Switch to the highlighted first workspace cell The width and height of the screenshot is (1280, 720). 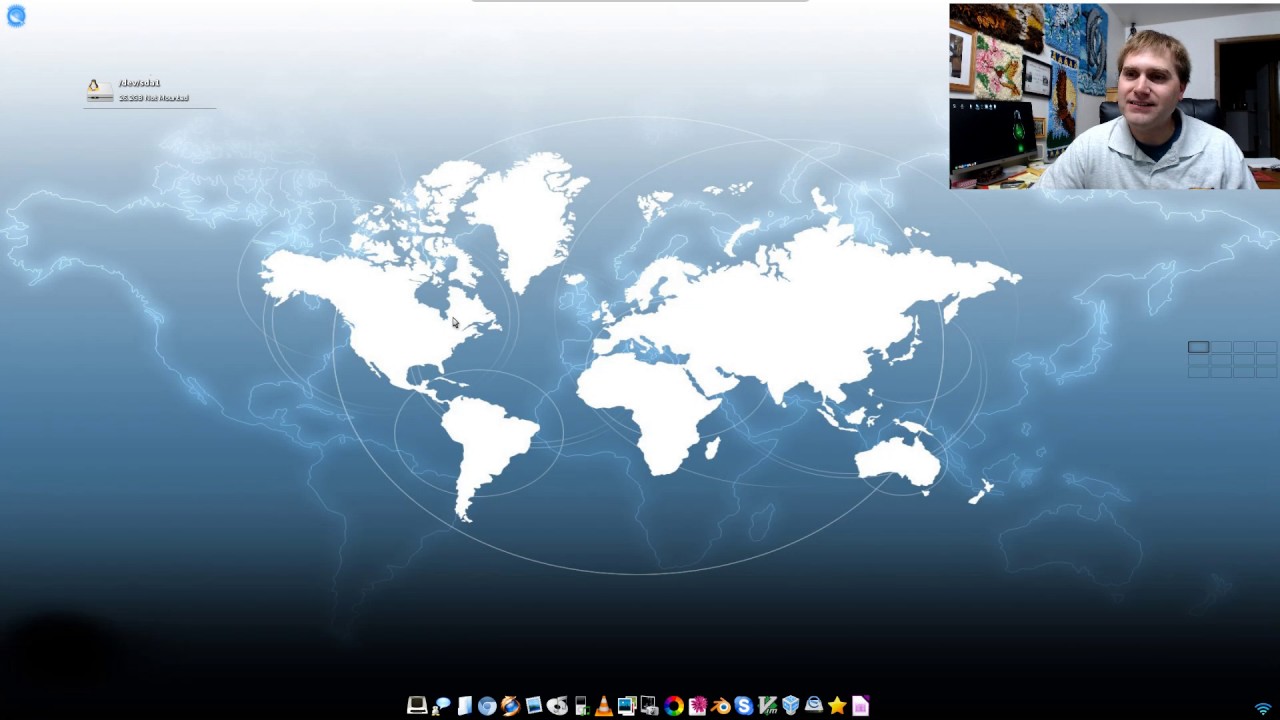point(1198,347)
